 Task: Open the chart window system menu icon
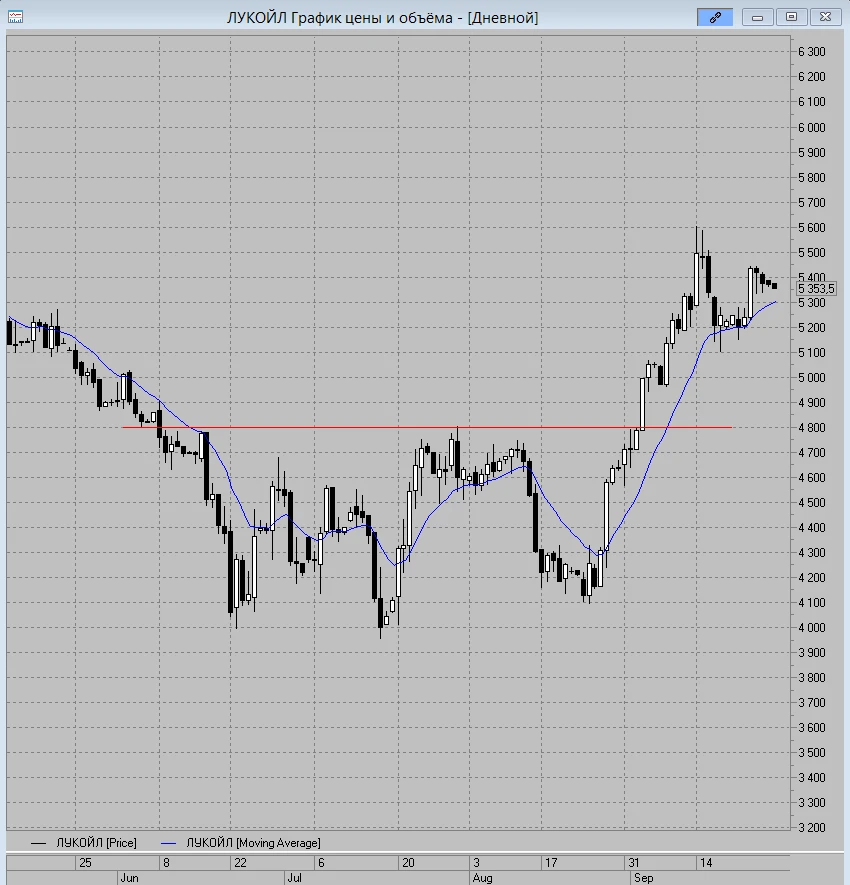pyautogui.click(x=15, y=17)
